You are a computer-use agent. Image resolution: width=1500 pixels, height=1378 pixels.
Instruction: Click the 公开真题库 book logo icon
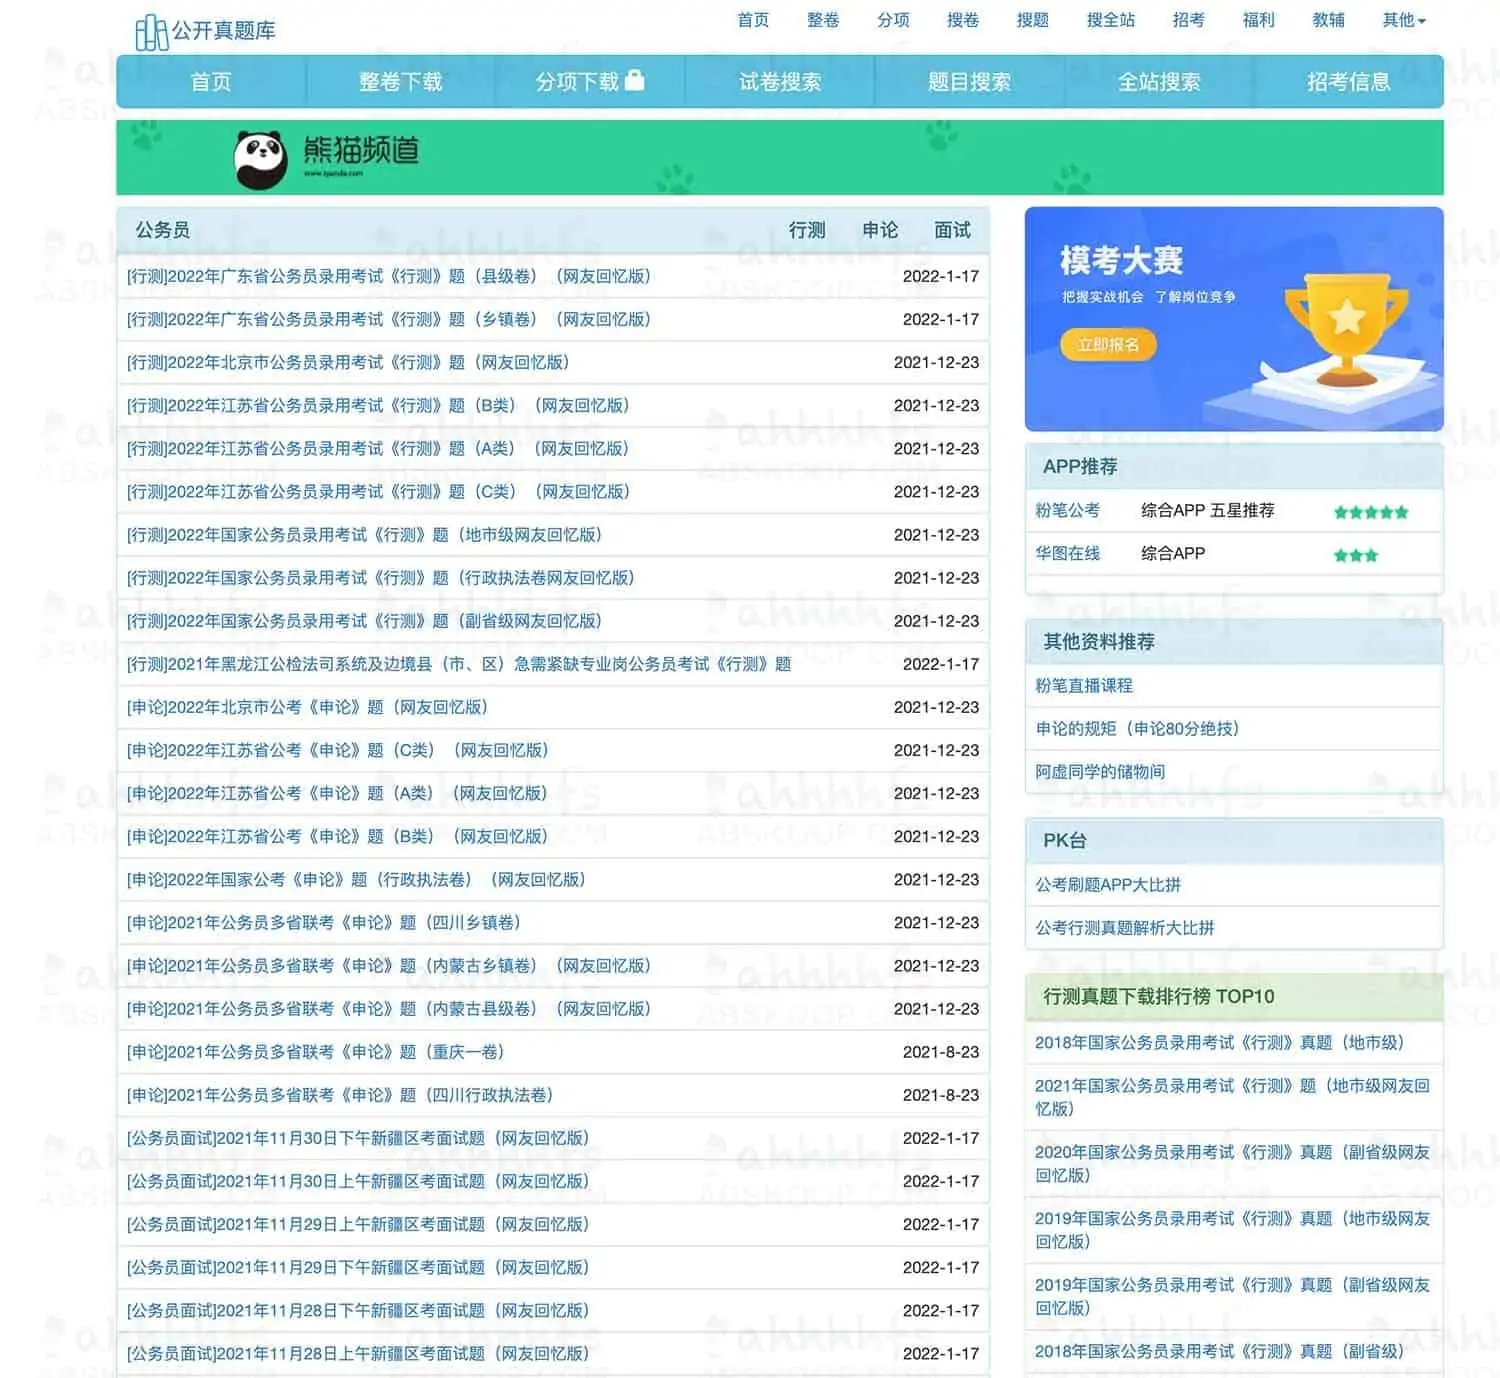[150, 29]
